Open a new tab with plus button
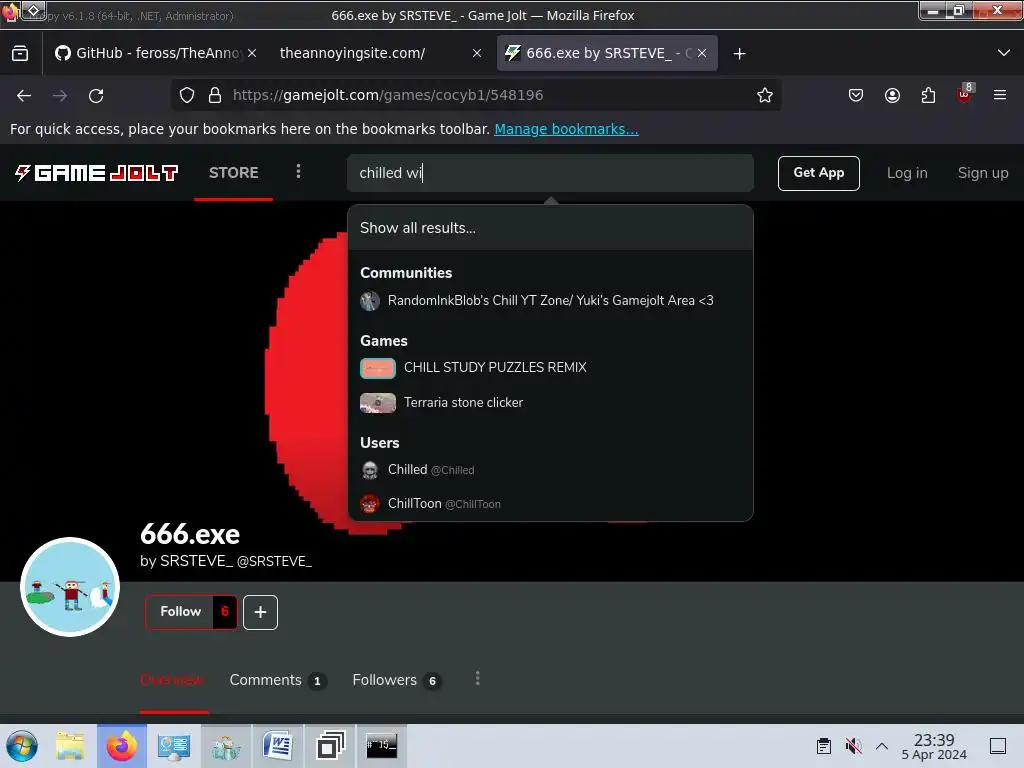 (x=739, y=54)
